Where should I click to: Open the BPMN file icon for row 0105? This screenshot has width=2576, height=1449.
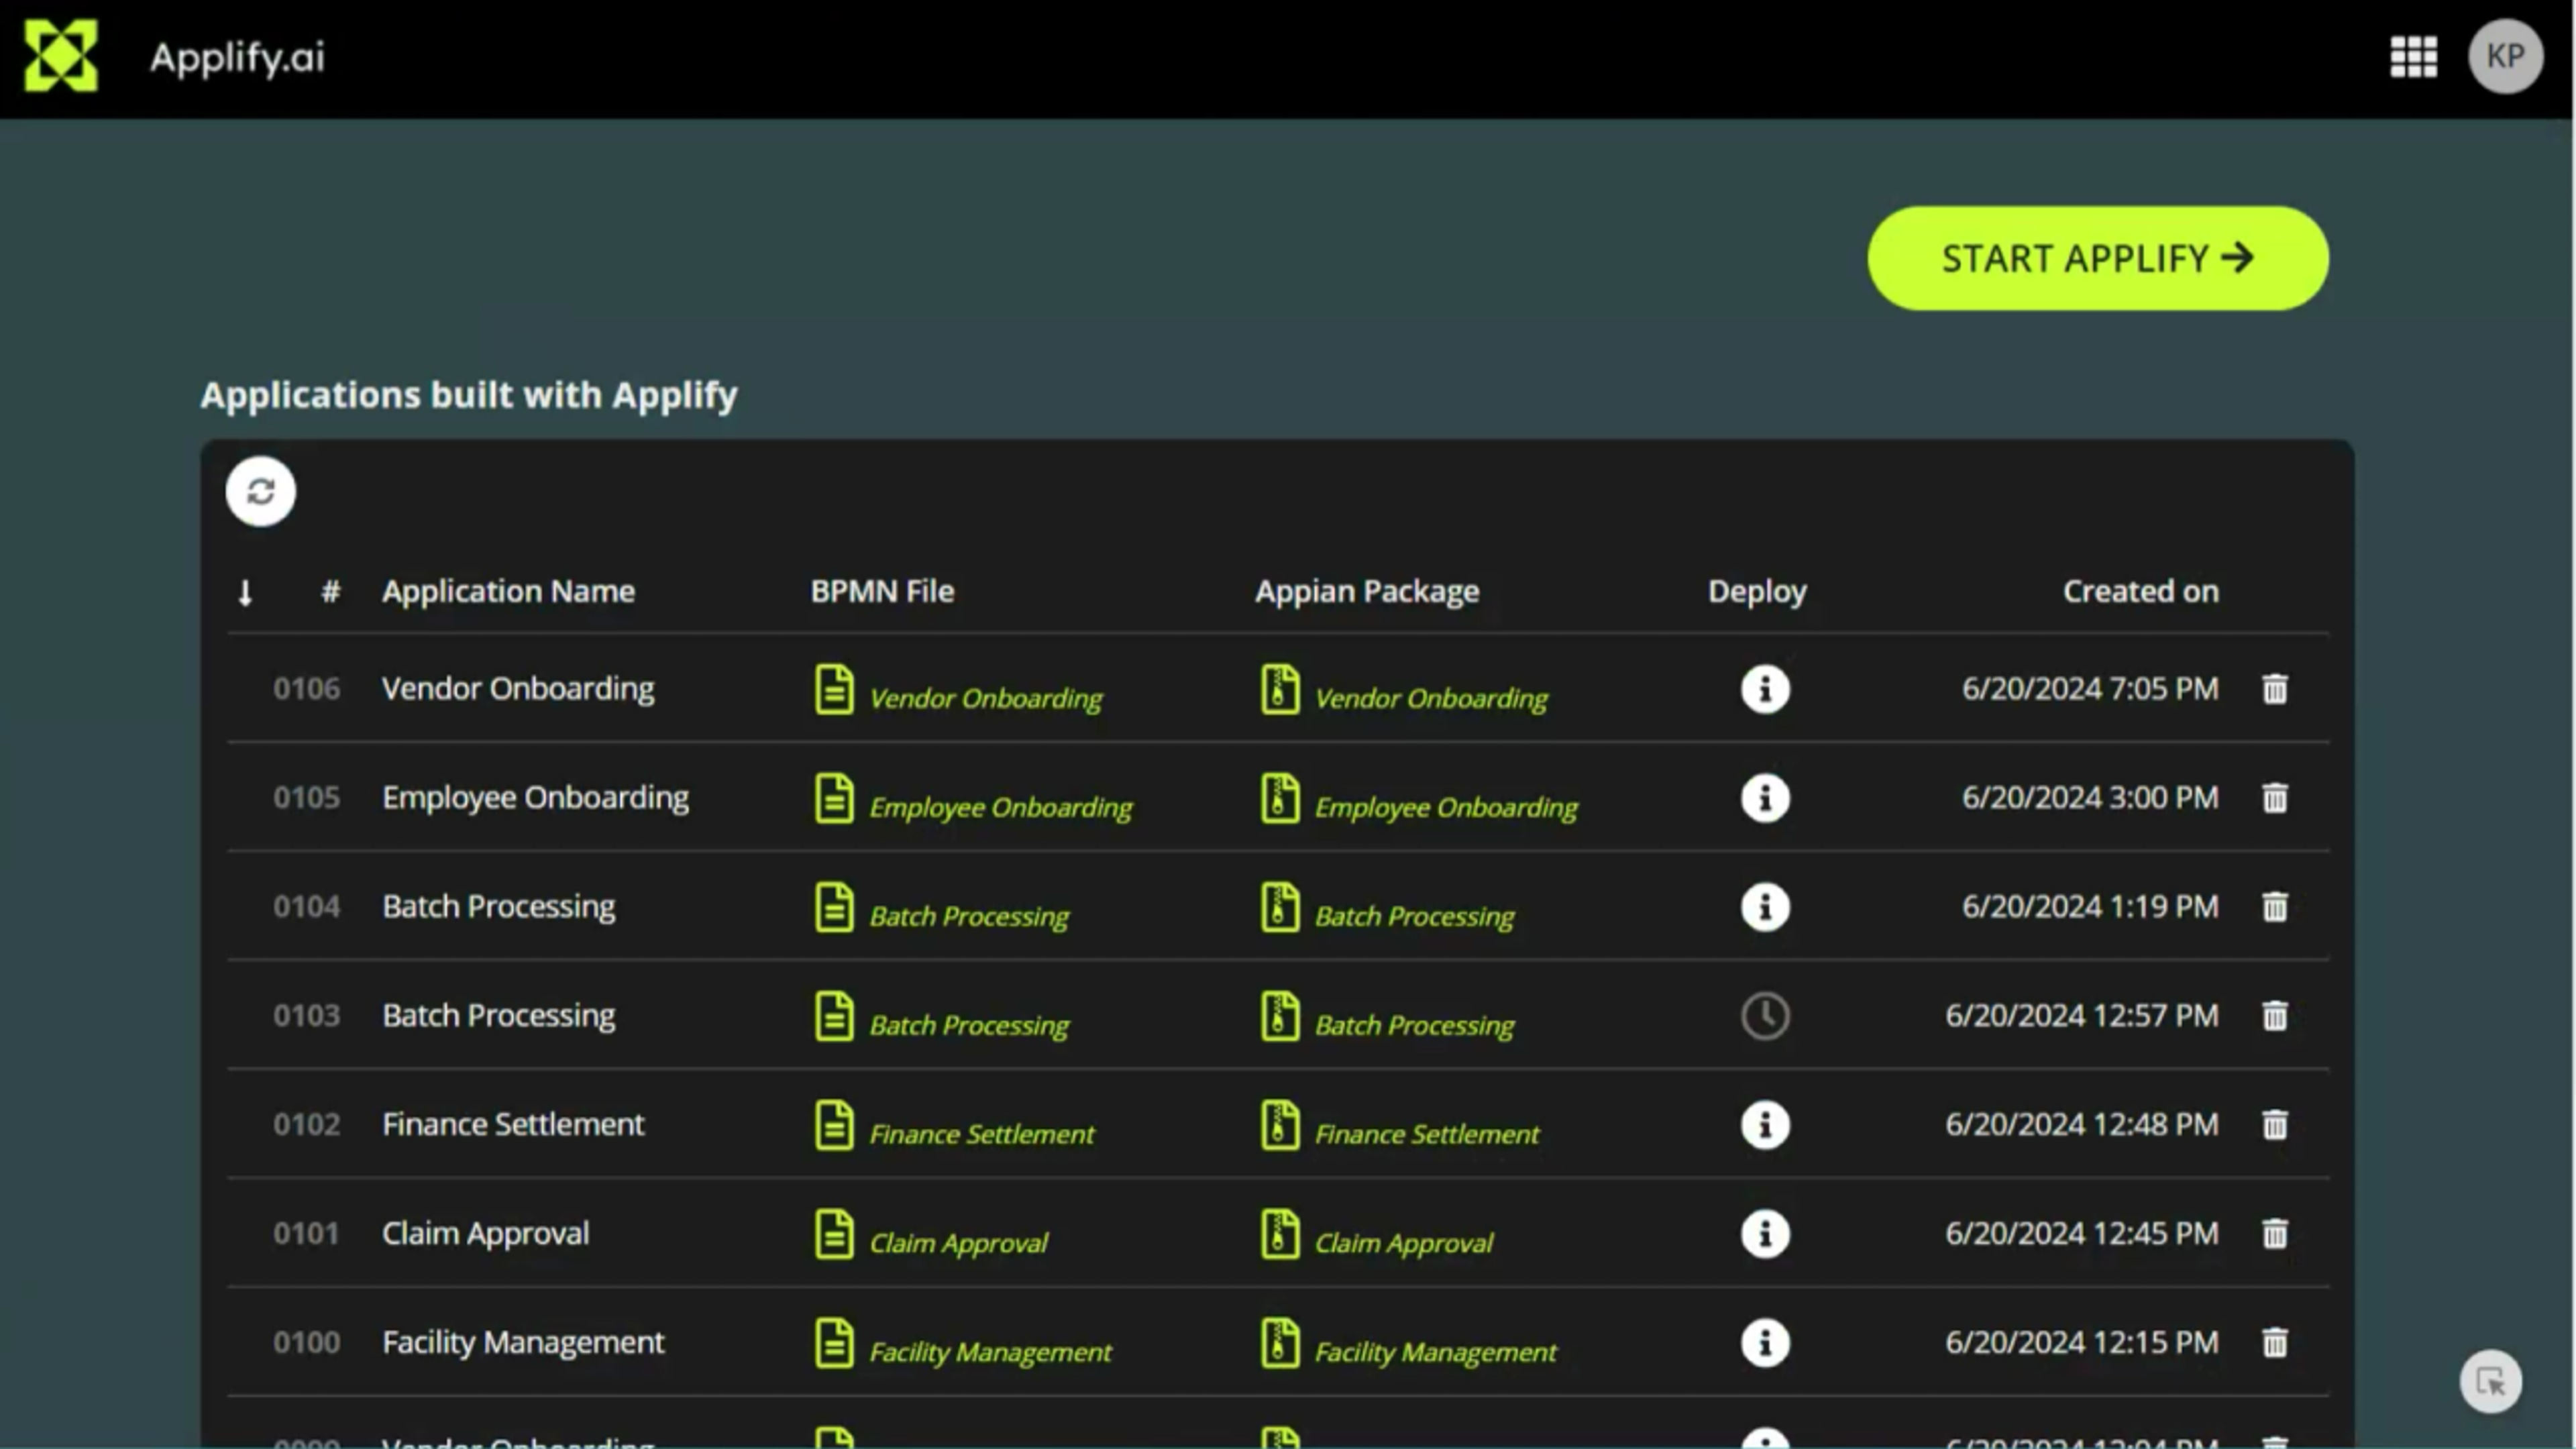point(834,798)
